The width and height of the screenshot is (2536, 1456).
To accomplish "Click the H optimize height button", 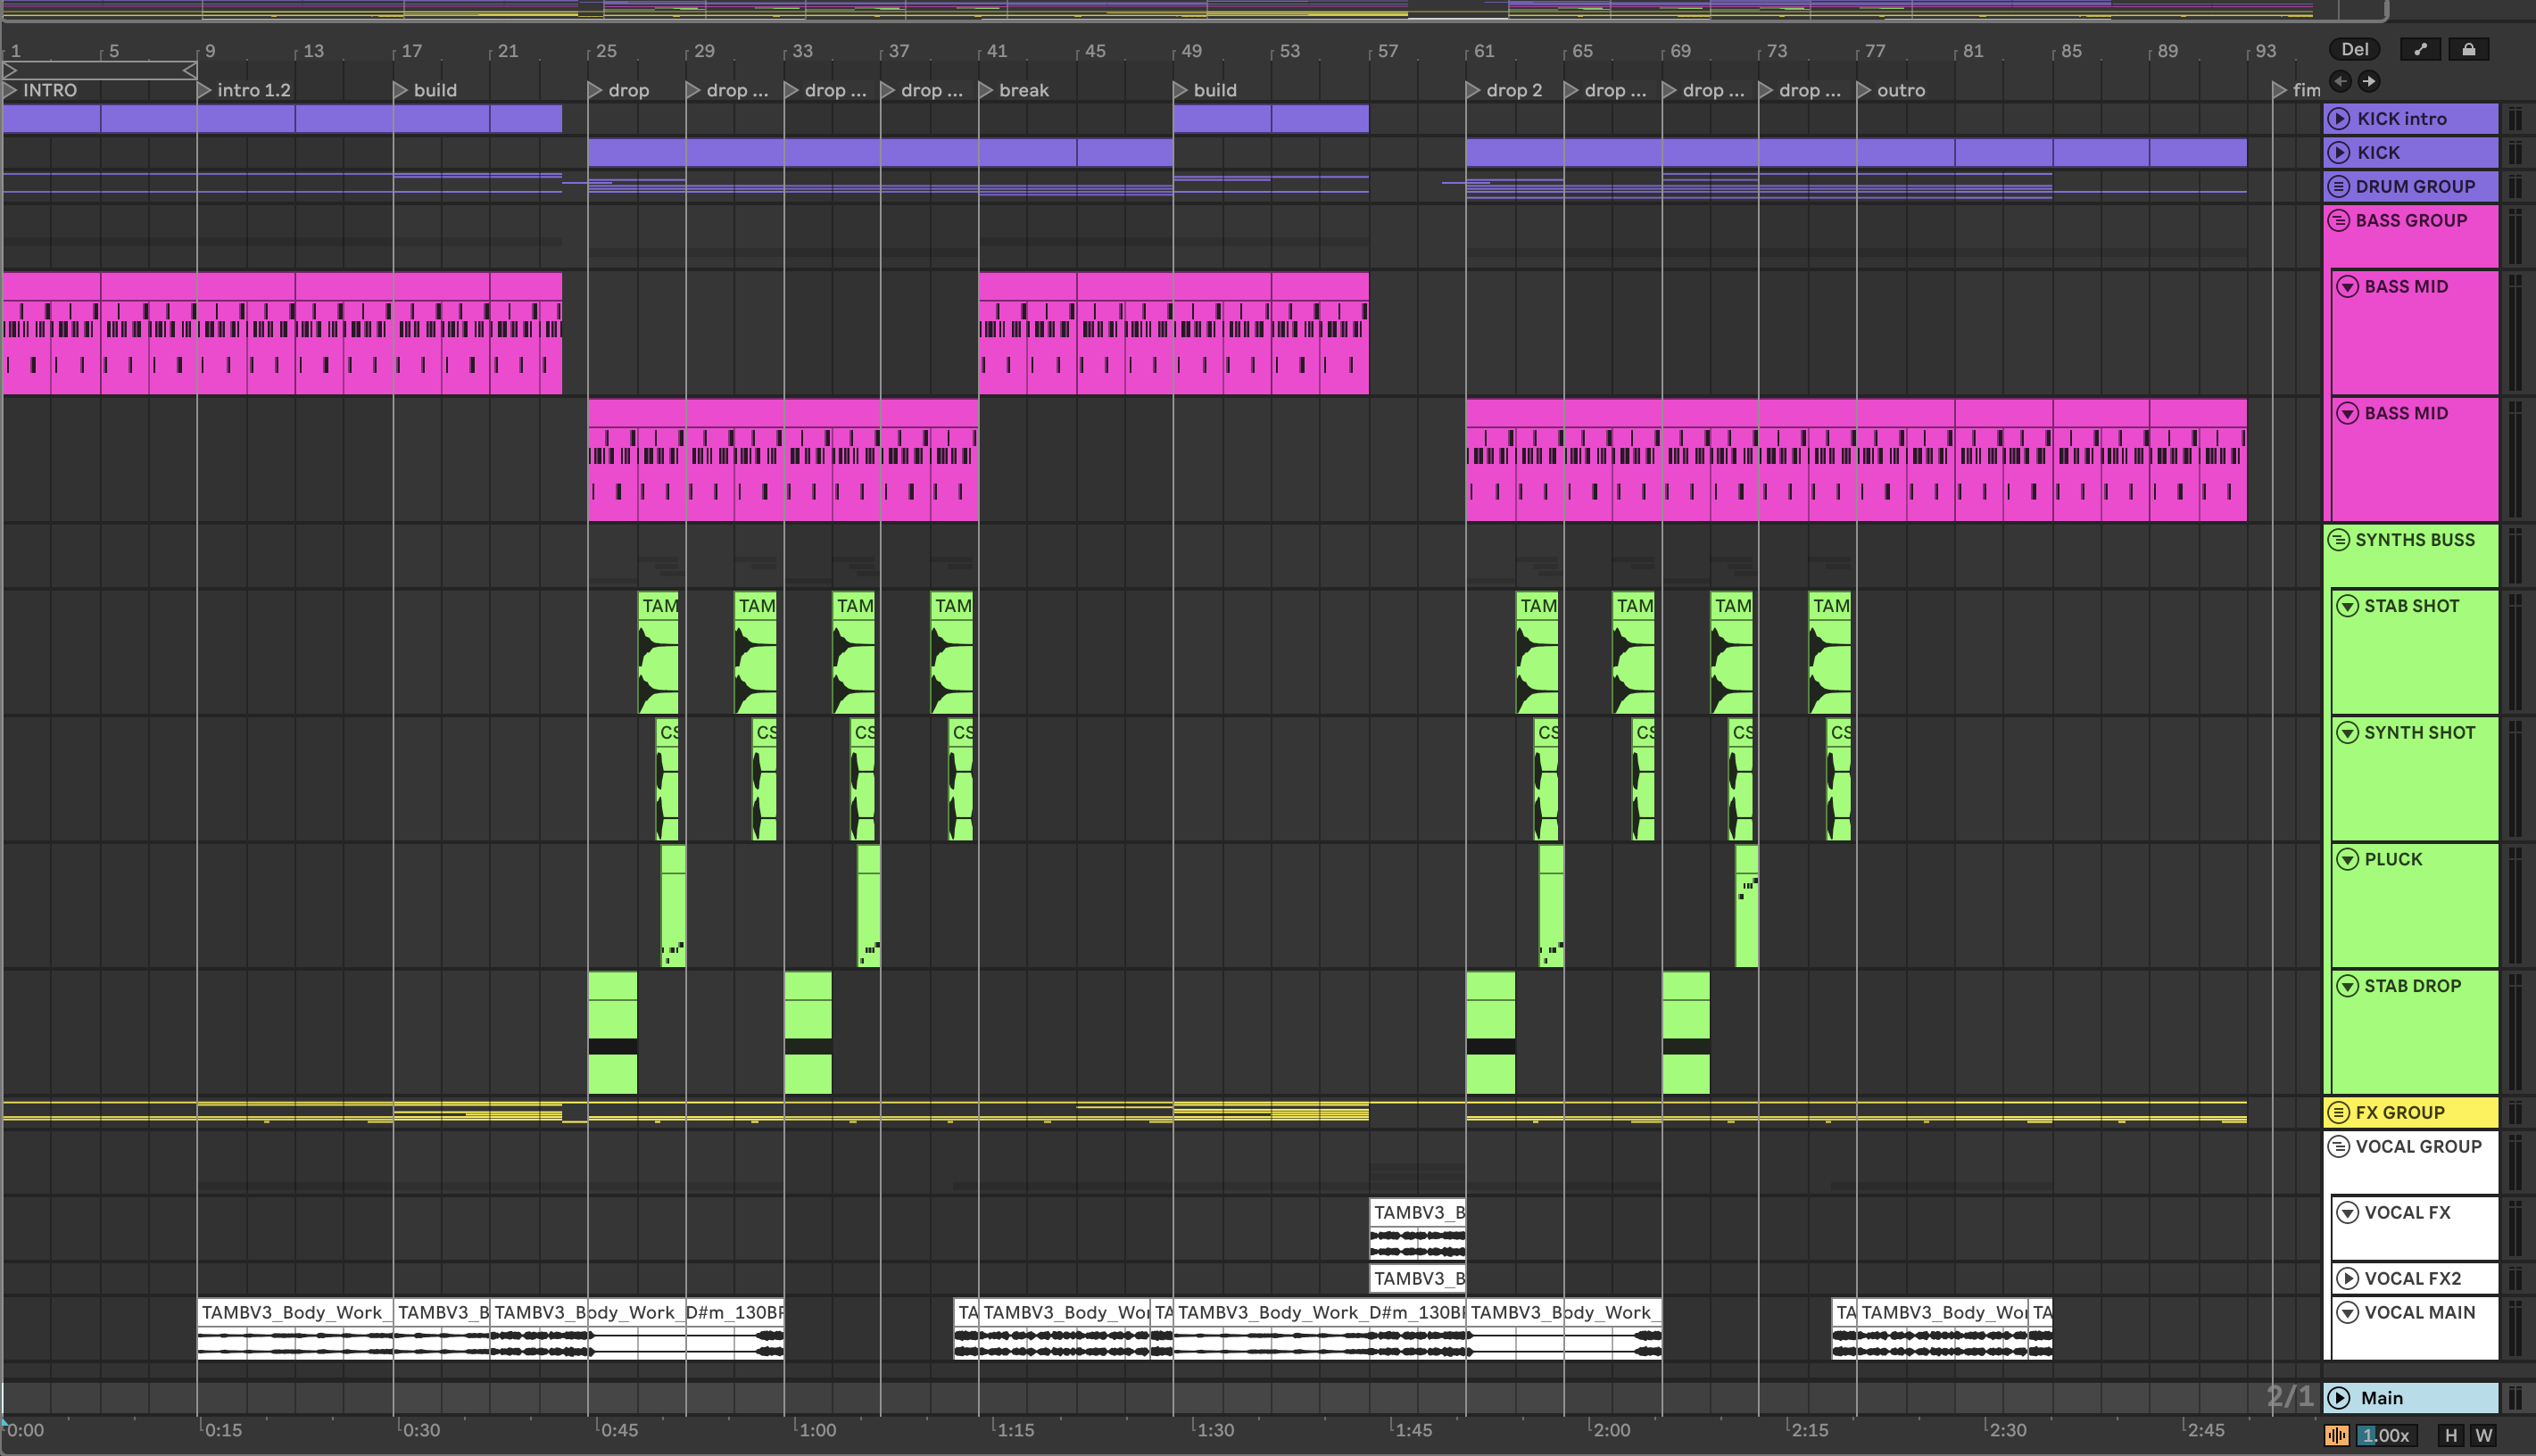I will tap(2450, 1435).
